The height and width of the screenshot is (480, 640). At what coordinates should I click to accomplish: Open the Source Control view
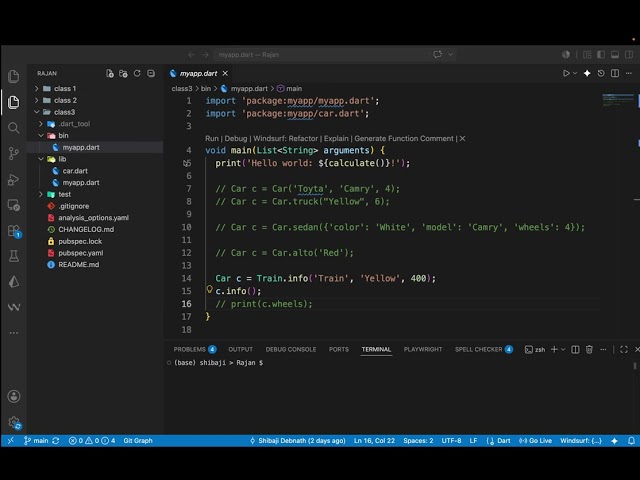tap(13, 153)
